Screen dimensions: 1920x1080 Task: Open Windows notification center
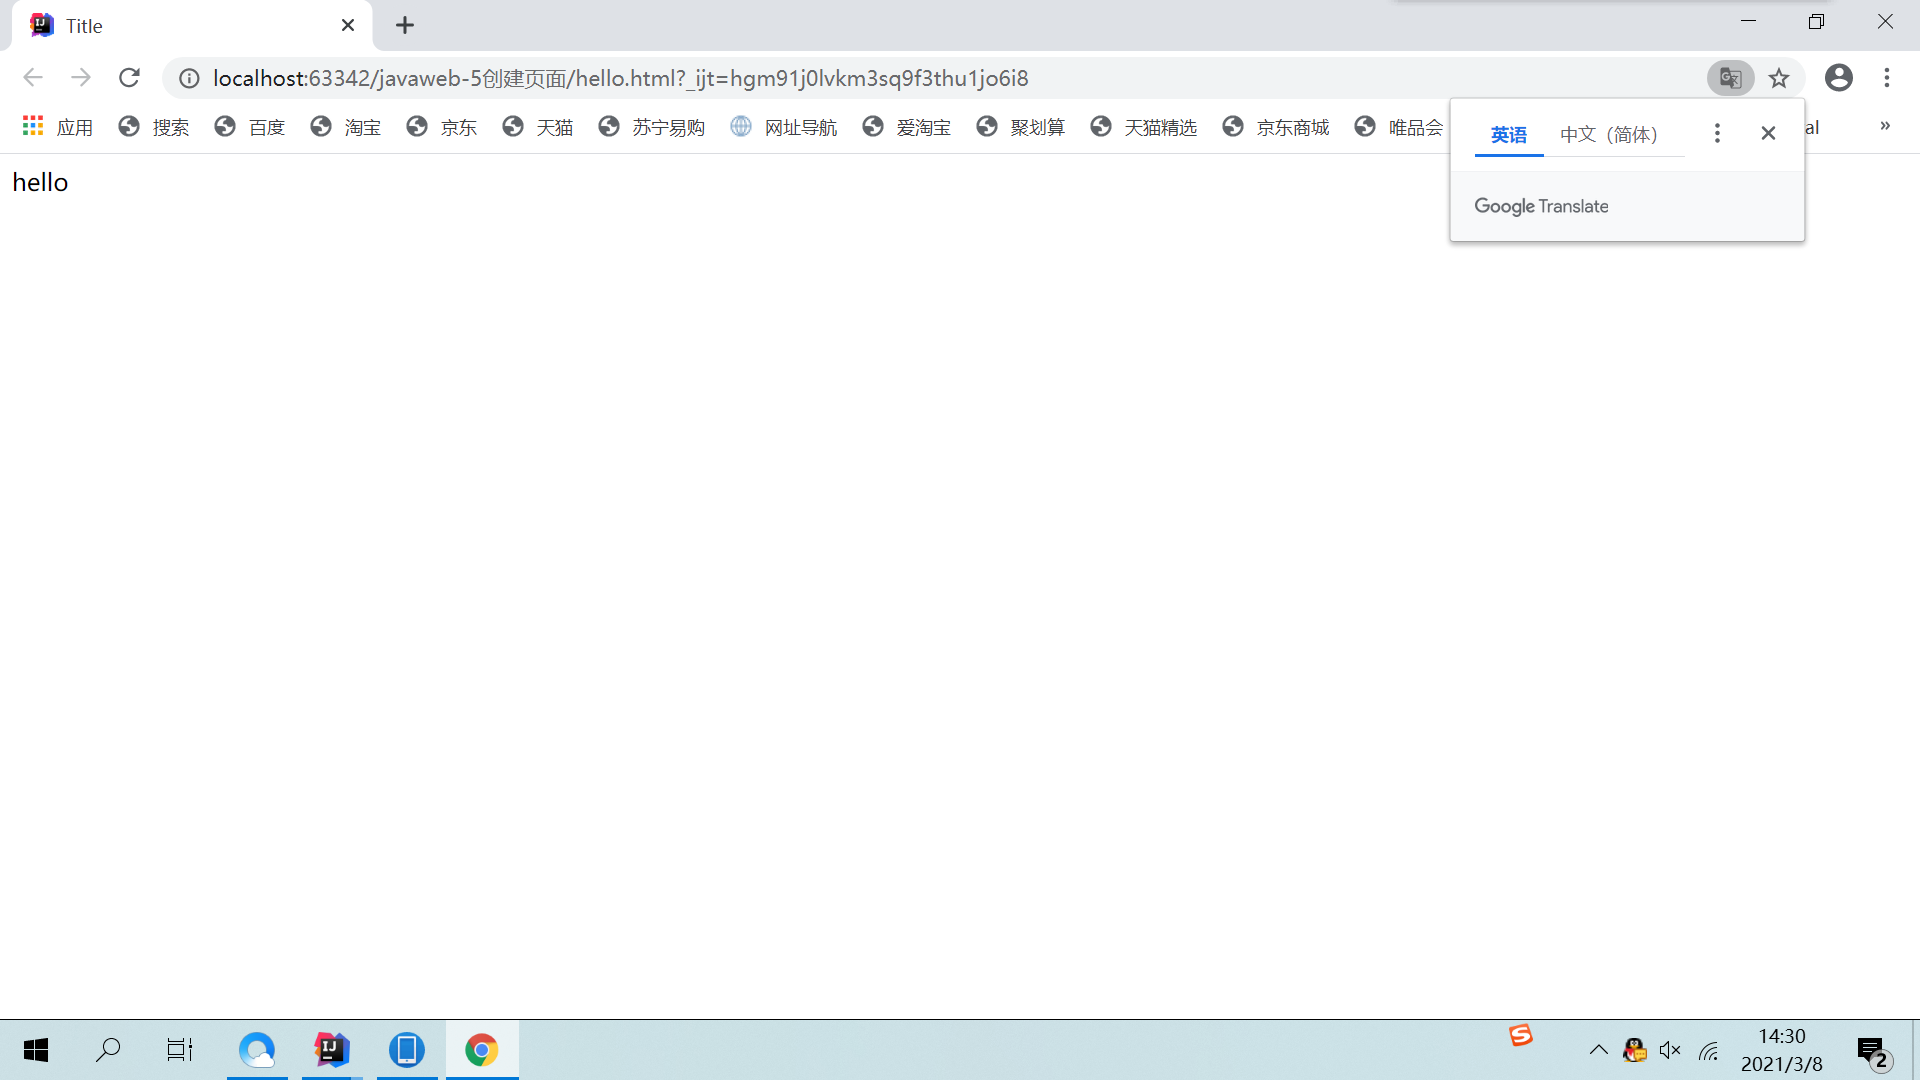1872,1051
